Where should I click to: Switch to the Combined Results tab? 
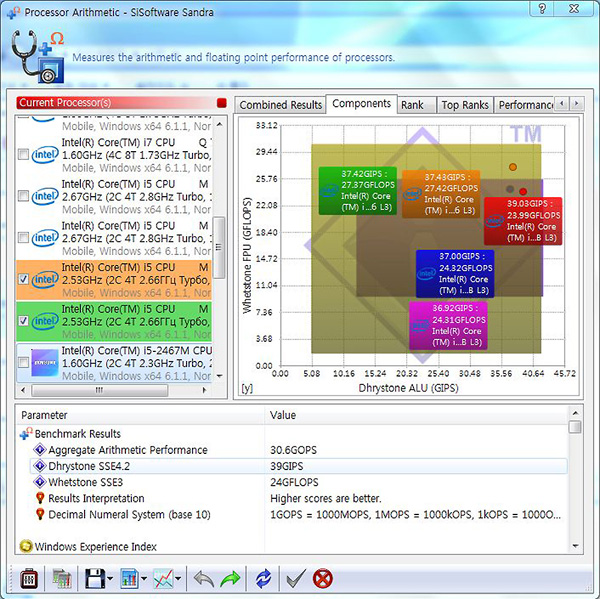(x=280, y=105)
